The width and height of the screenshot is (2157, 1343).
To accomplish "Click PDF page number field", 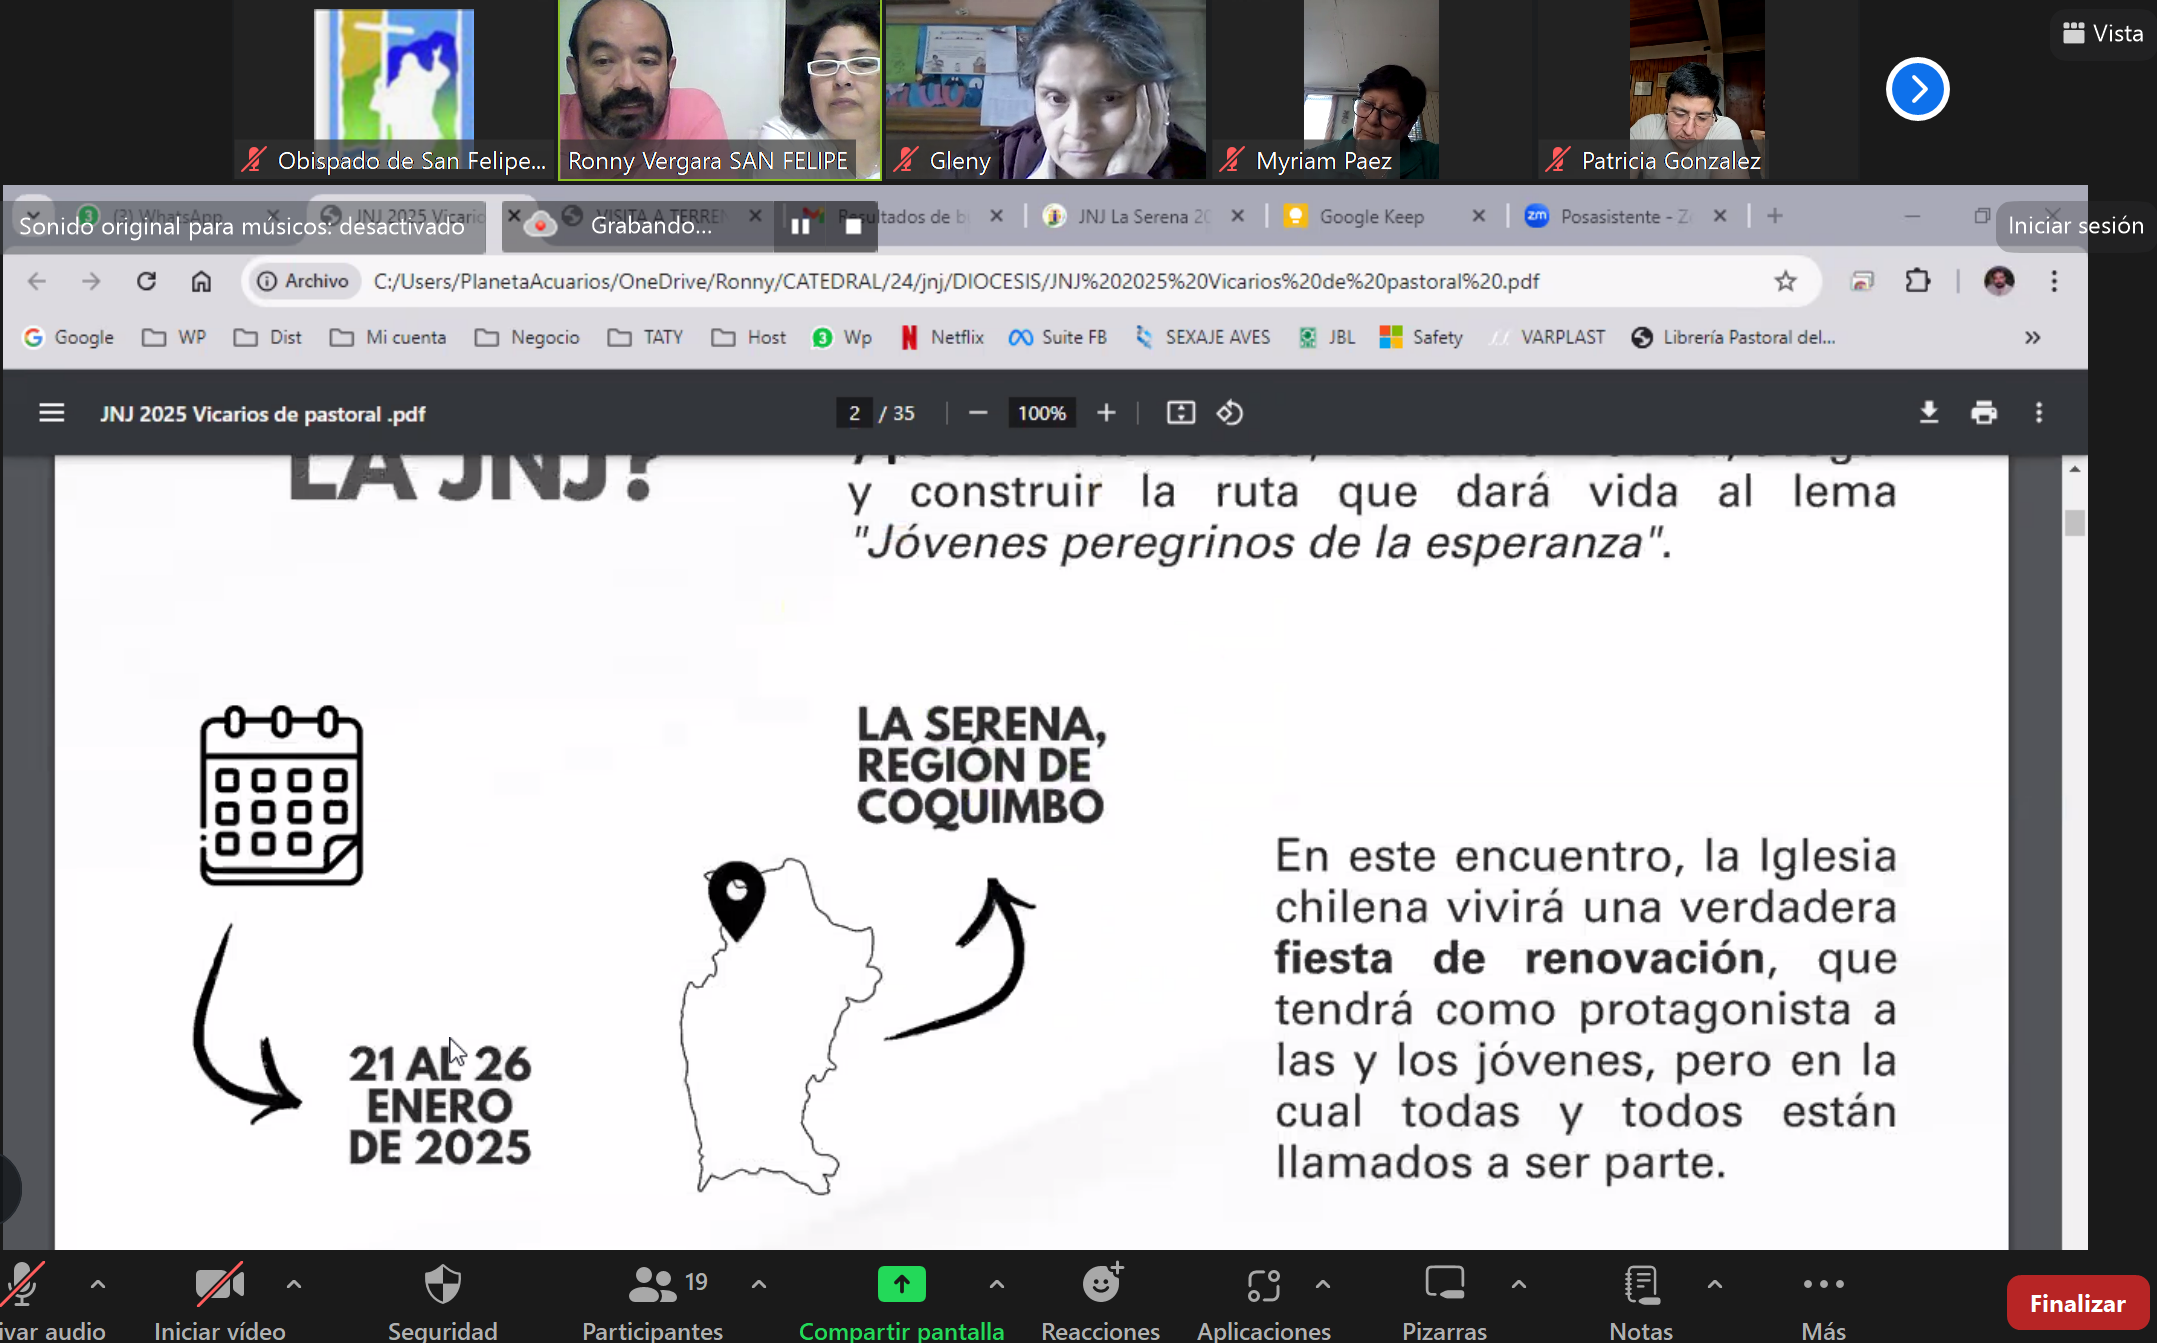I will [x=854, y=413].
